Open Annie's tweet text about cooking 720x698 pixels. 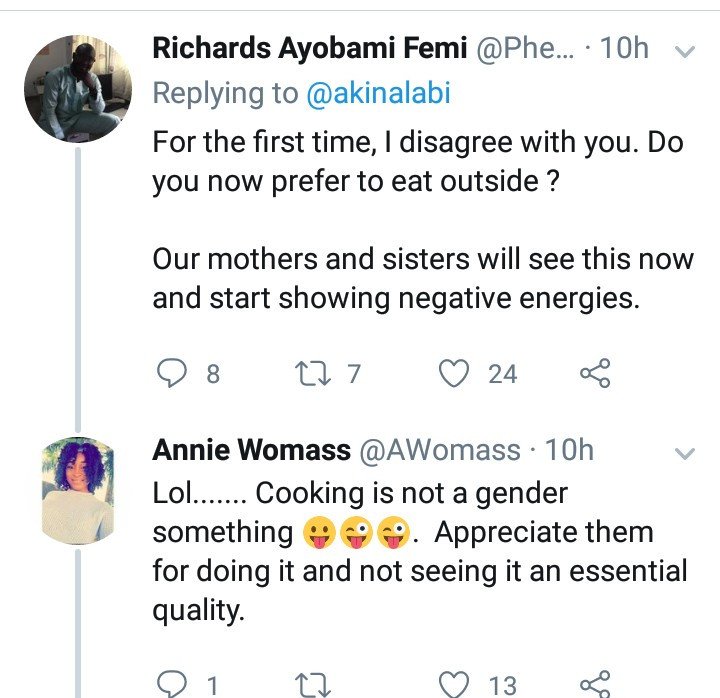[420, 552]
